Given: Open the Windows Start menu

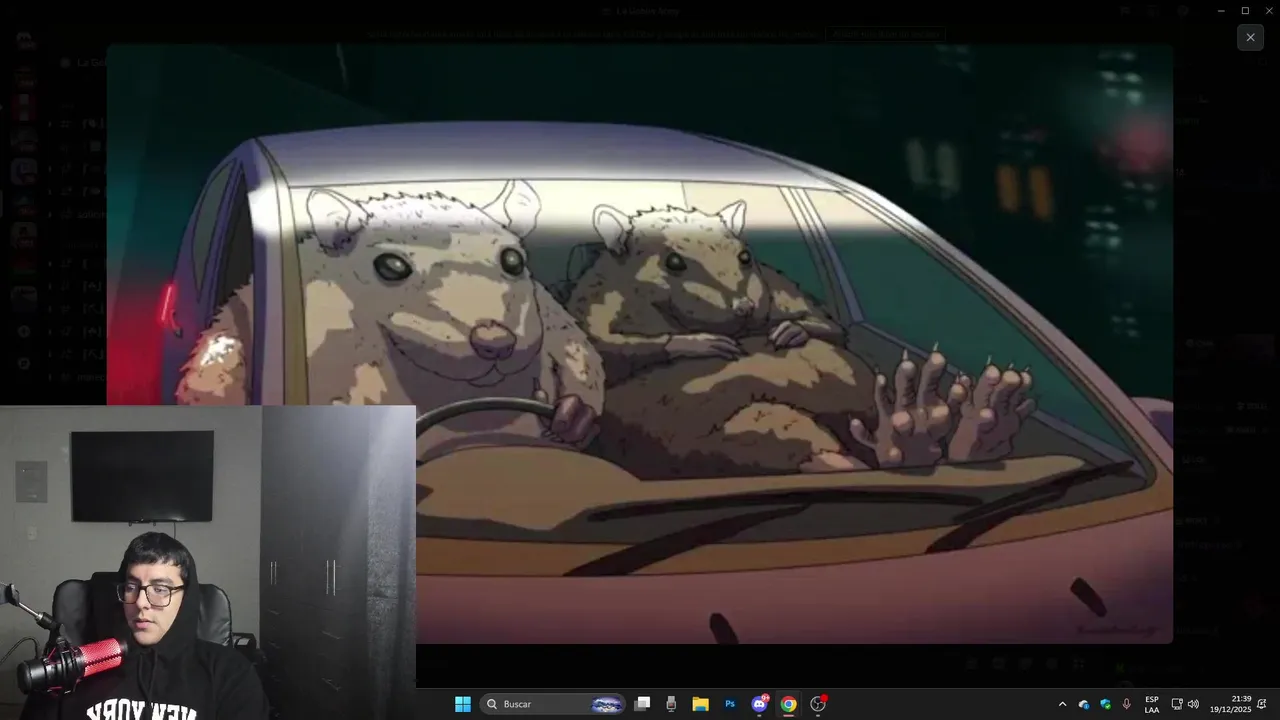Looking at the screenshot, I should (x=463, y=704).
